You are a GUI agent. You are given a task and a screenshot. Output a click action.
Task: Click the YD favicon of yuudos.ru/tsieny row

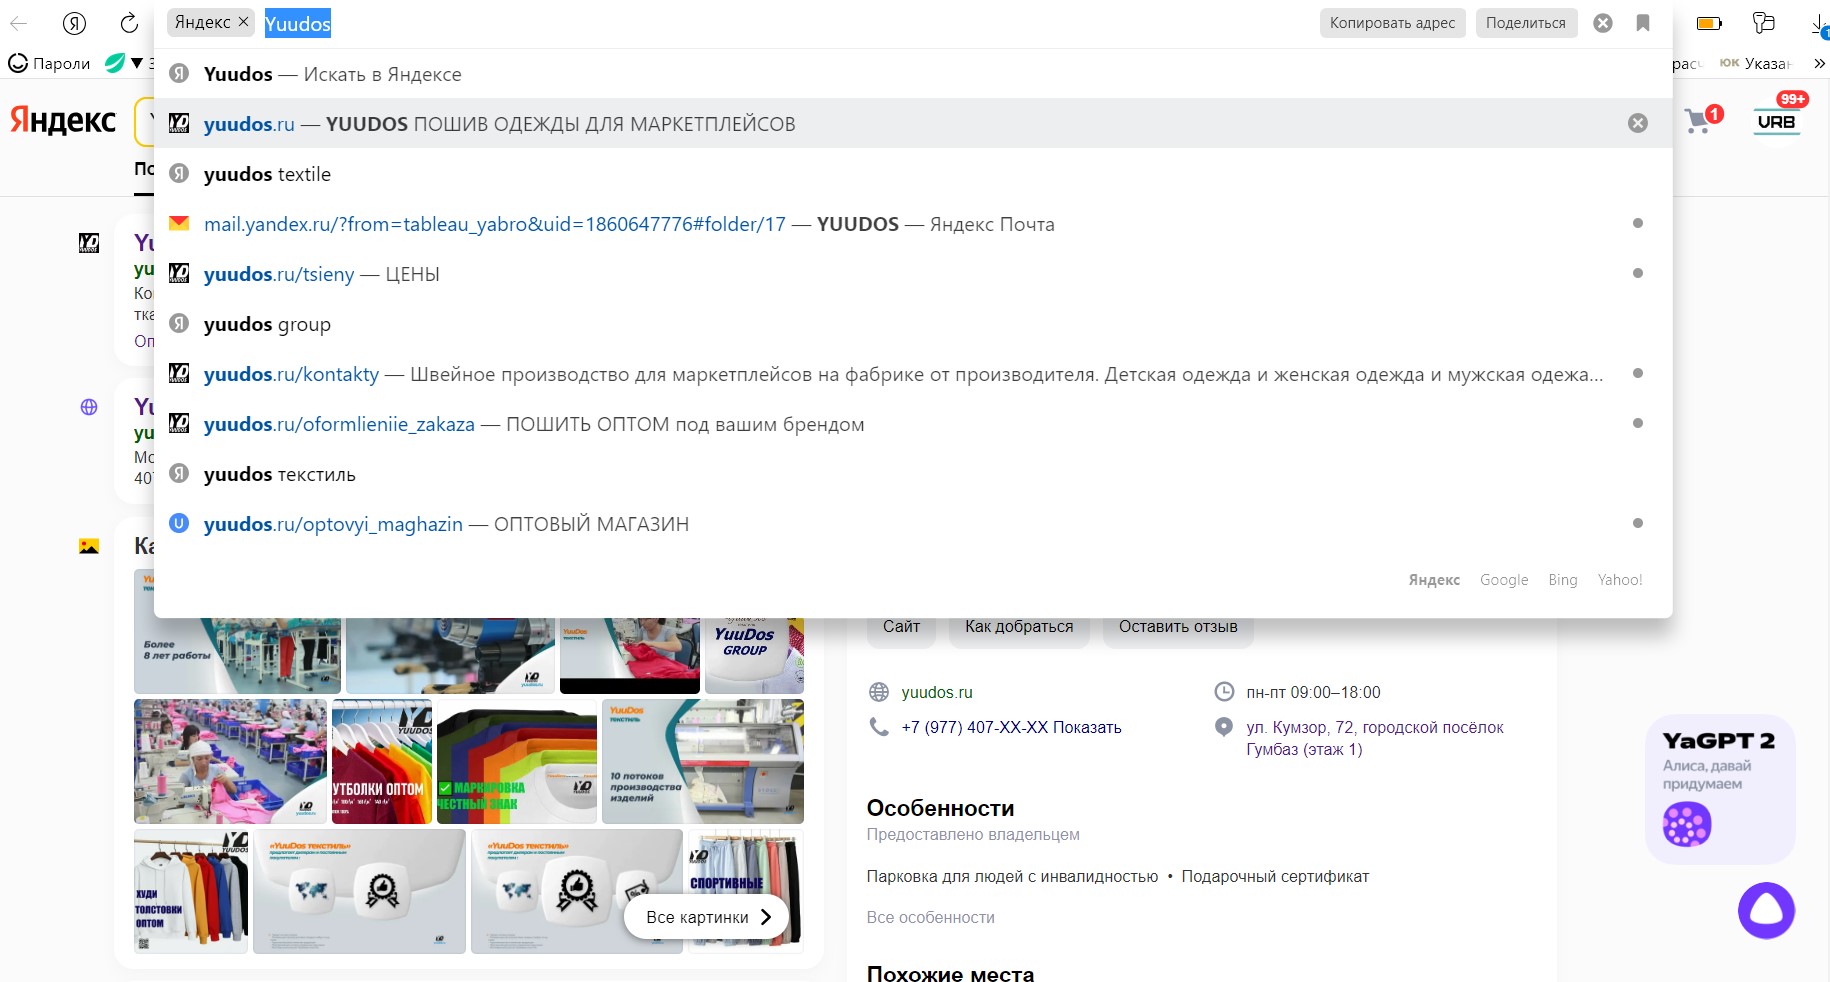179,273
